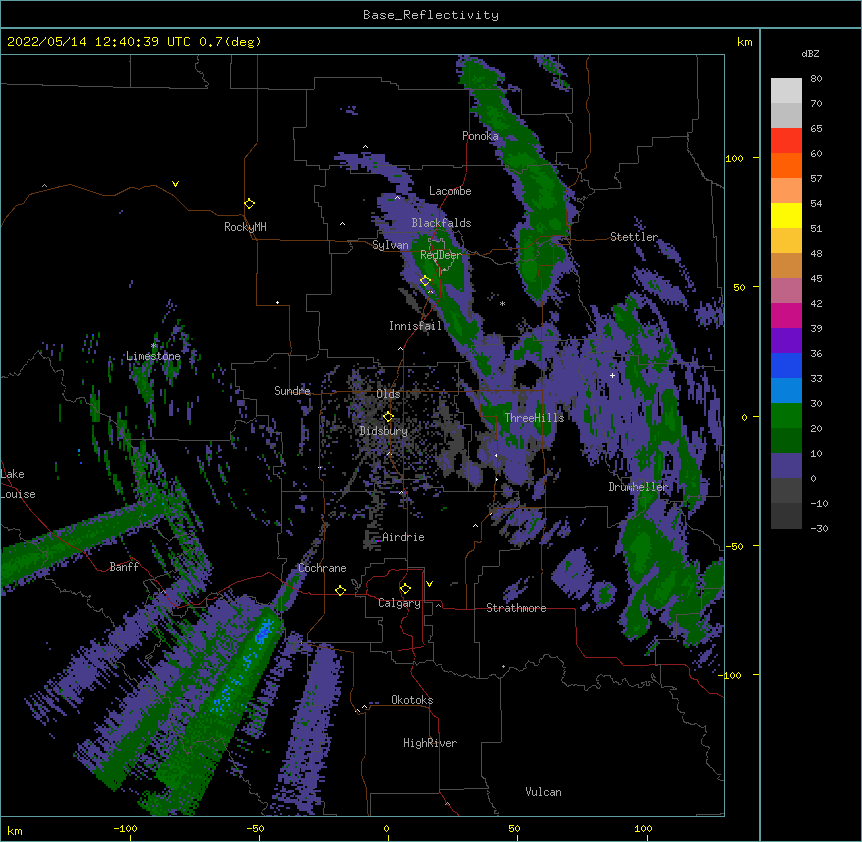Click the Ponoka city label
The width and height of the screenshot is (862, 842).
pyautogui.click(x=480, y=136)
